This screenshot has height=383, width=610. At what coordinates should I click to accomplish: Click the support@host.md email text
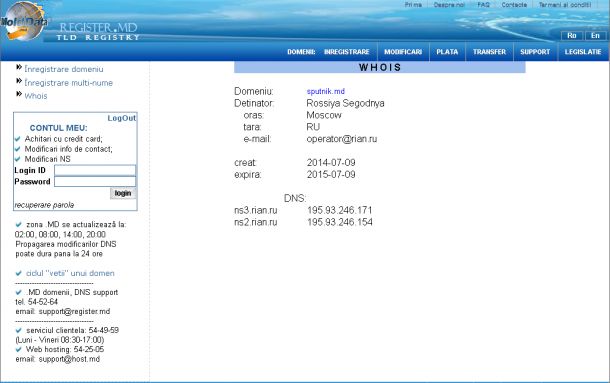tap(69, 359)
